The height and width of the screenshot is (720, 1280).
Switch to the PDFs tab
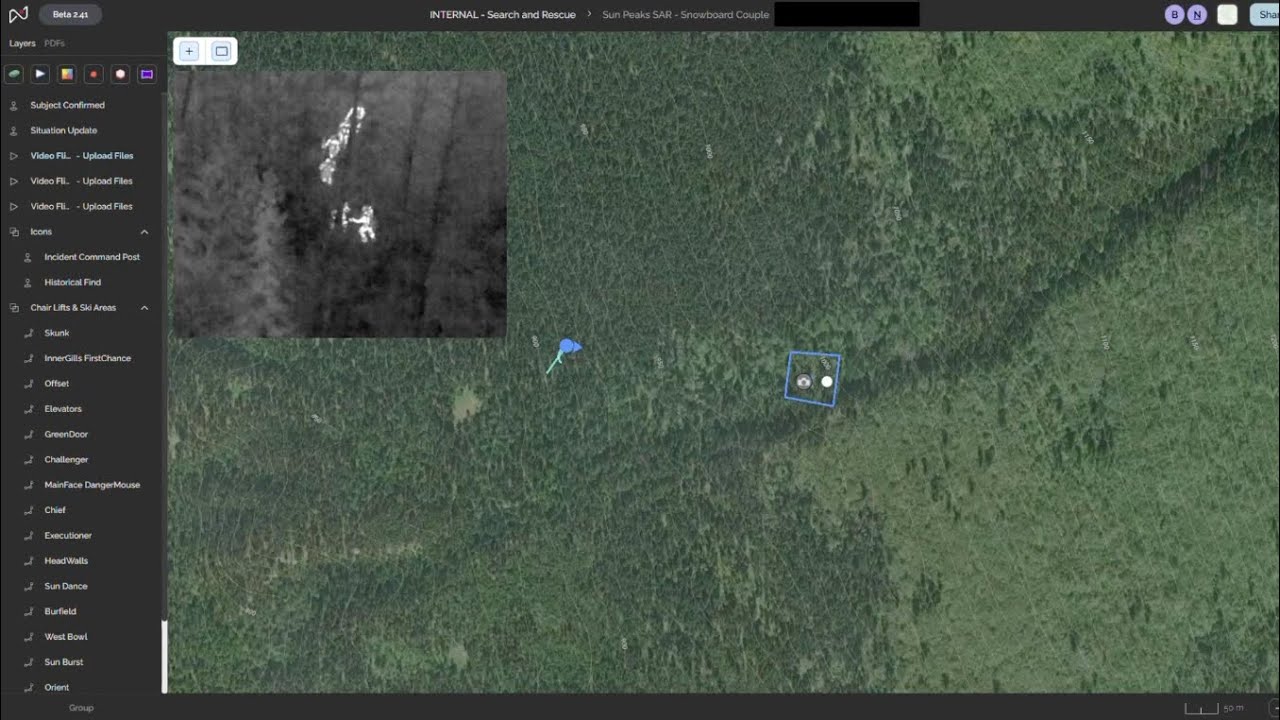[x=55, y=44]
